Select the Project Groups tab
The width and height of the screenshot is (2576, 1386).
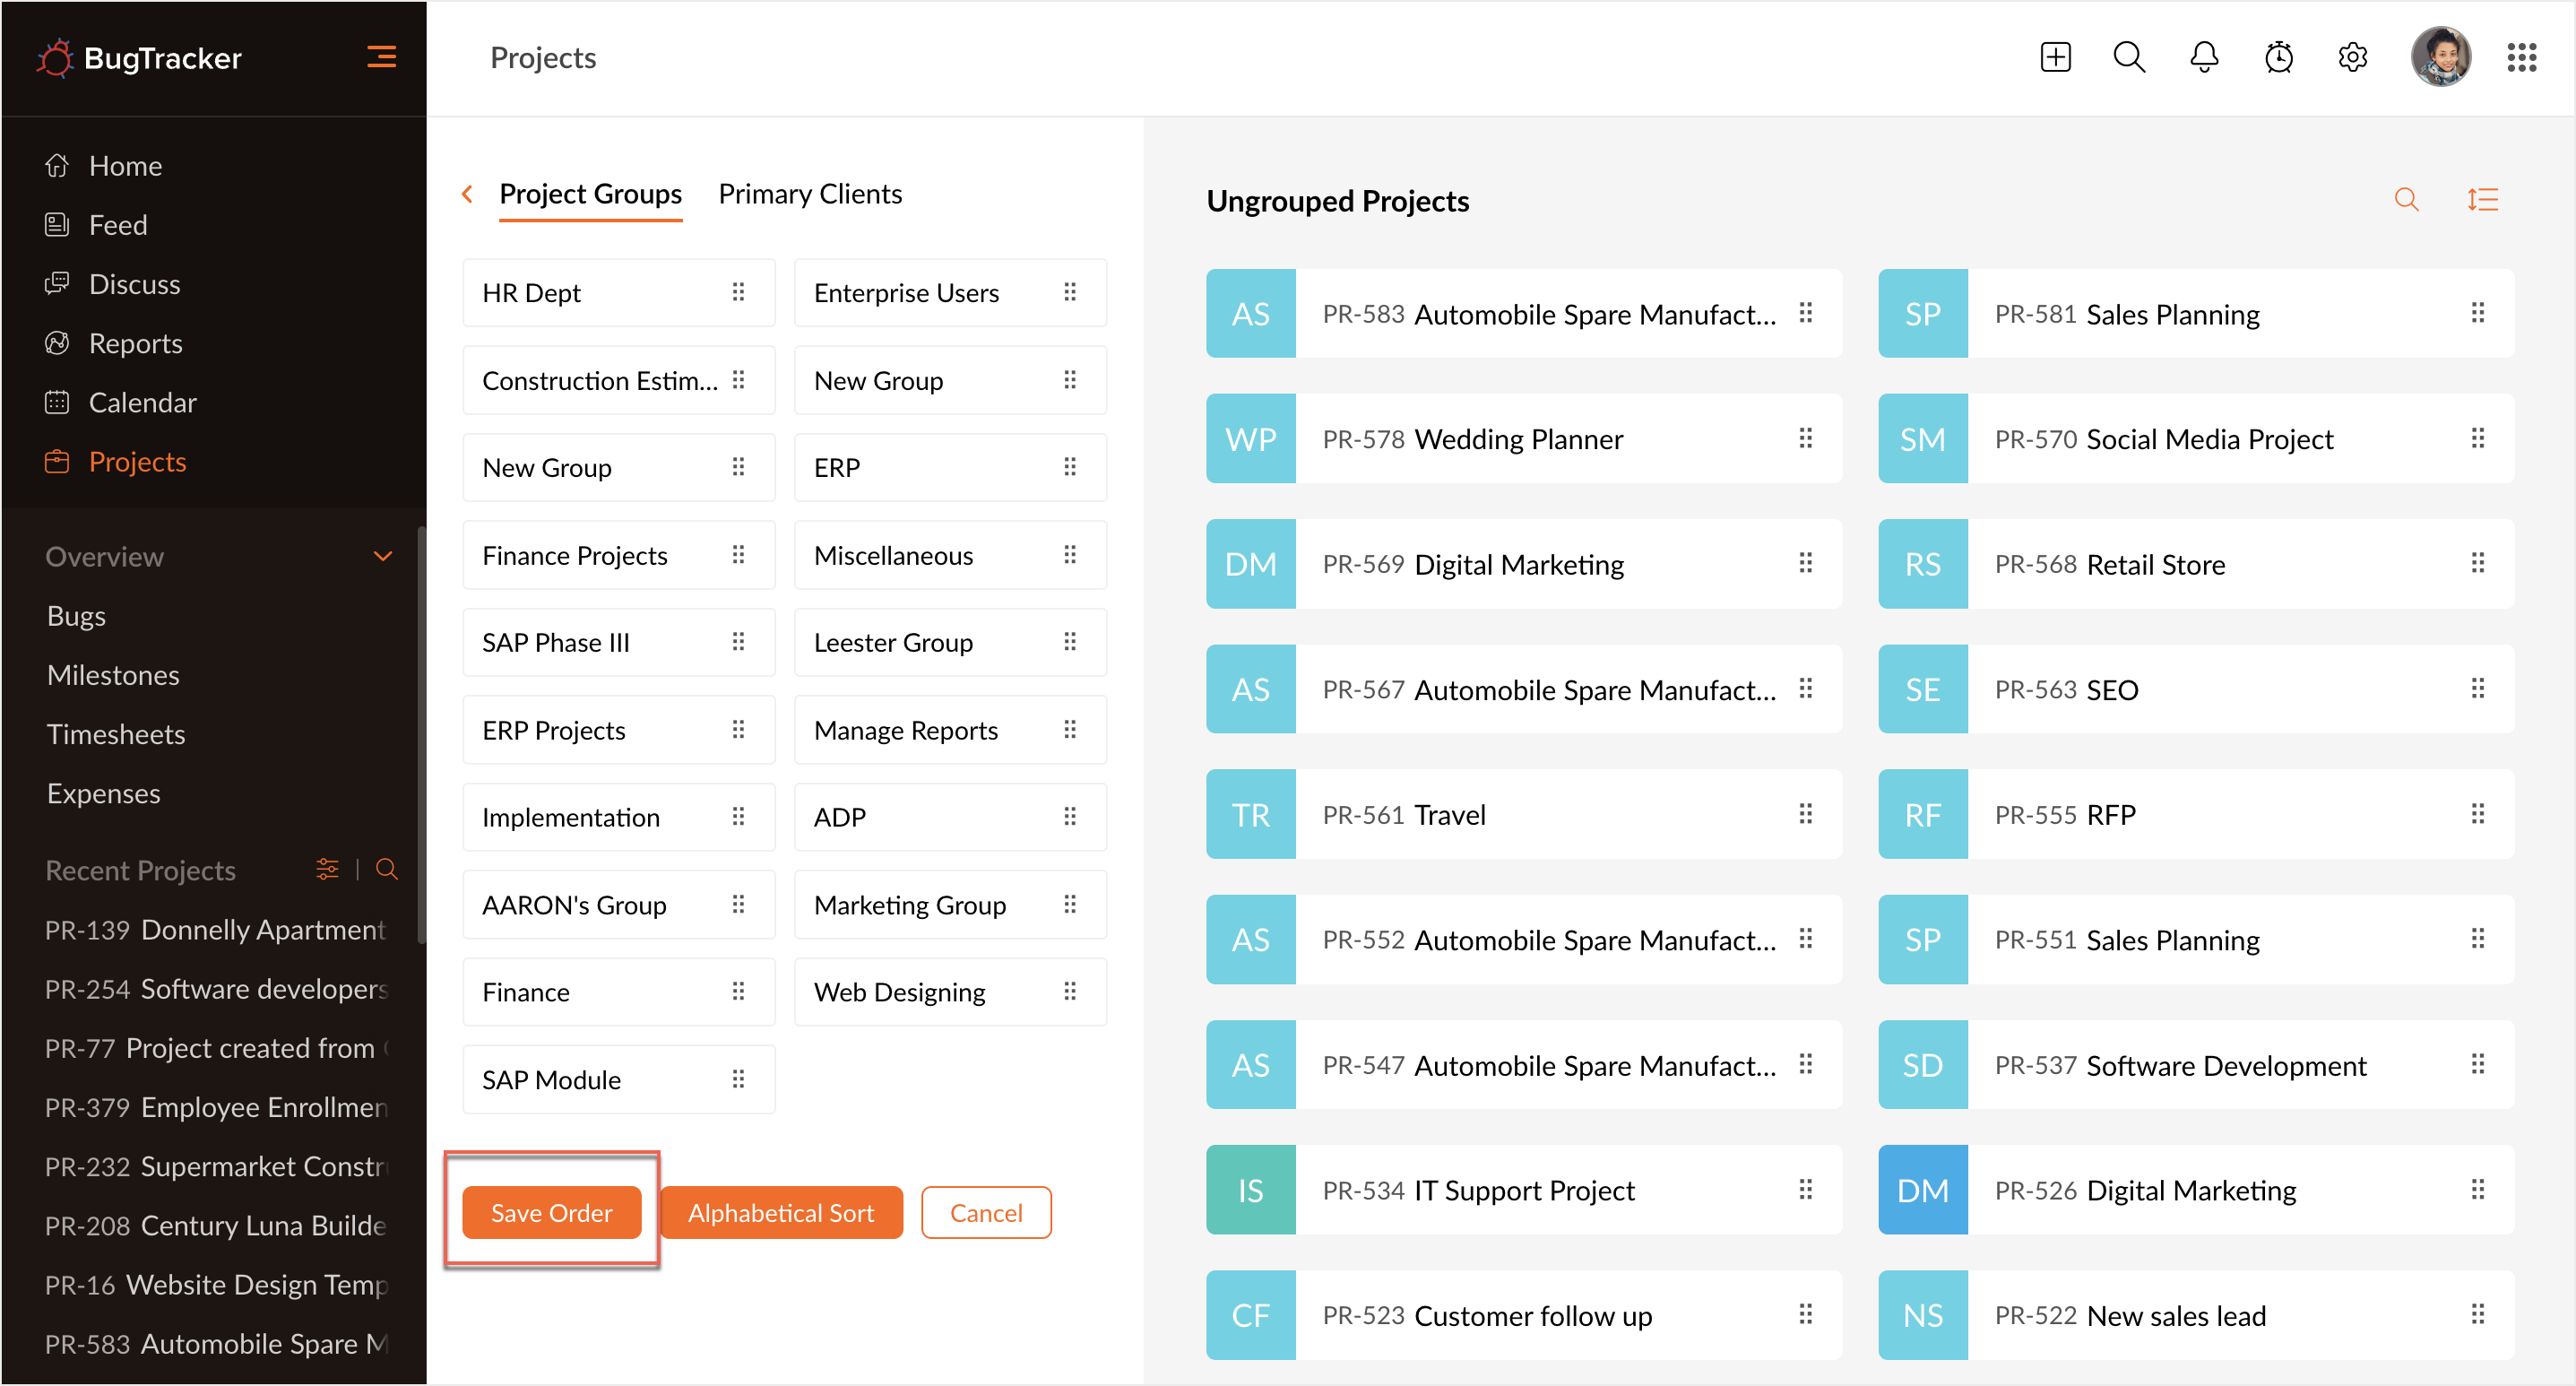[590, 194]
